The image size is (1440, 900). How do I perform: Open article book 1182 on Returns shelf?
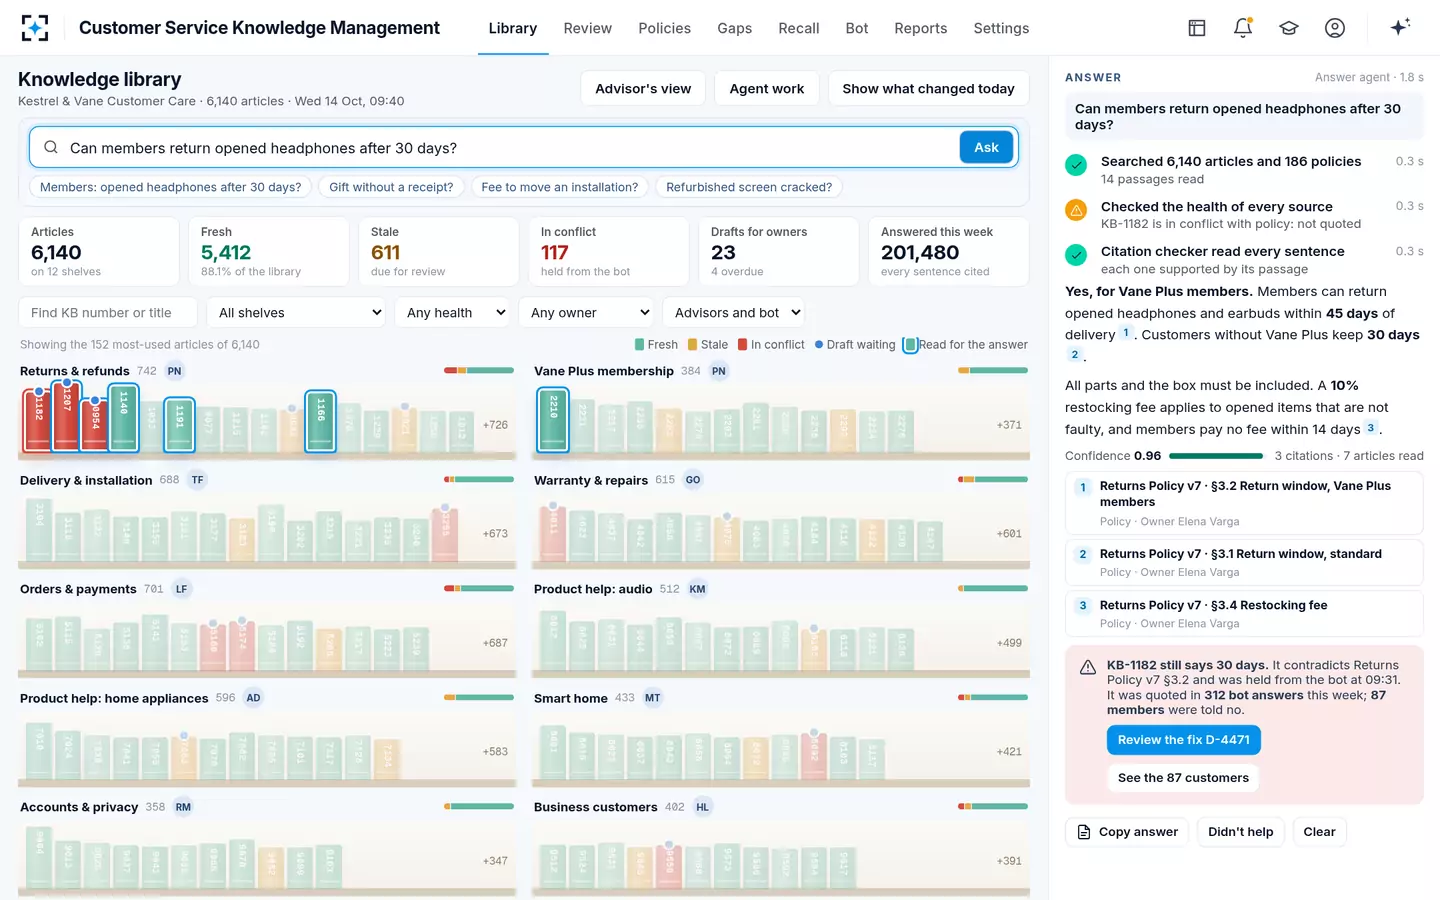click(39, 420)
